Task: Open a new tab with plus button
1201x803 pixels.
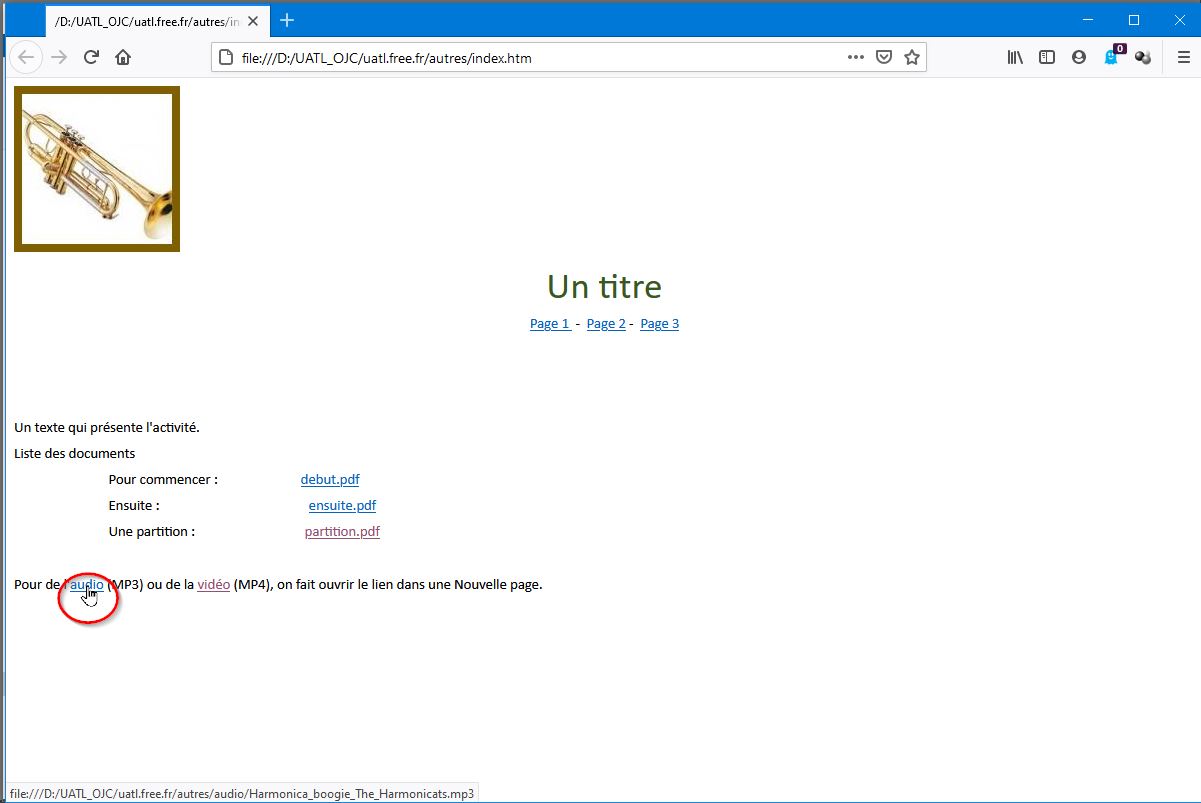Action: coord(287,20)
